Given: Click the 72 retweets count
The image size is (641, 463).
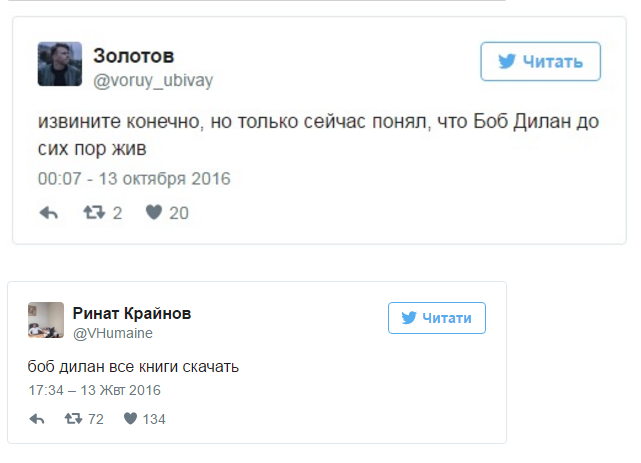Looking at the screenshot, I should click(96, 419).
